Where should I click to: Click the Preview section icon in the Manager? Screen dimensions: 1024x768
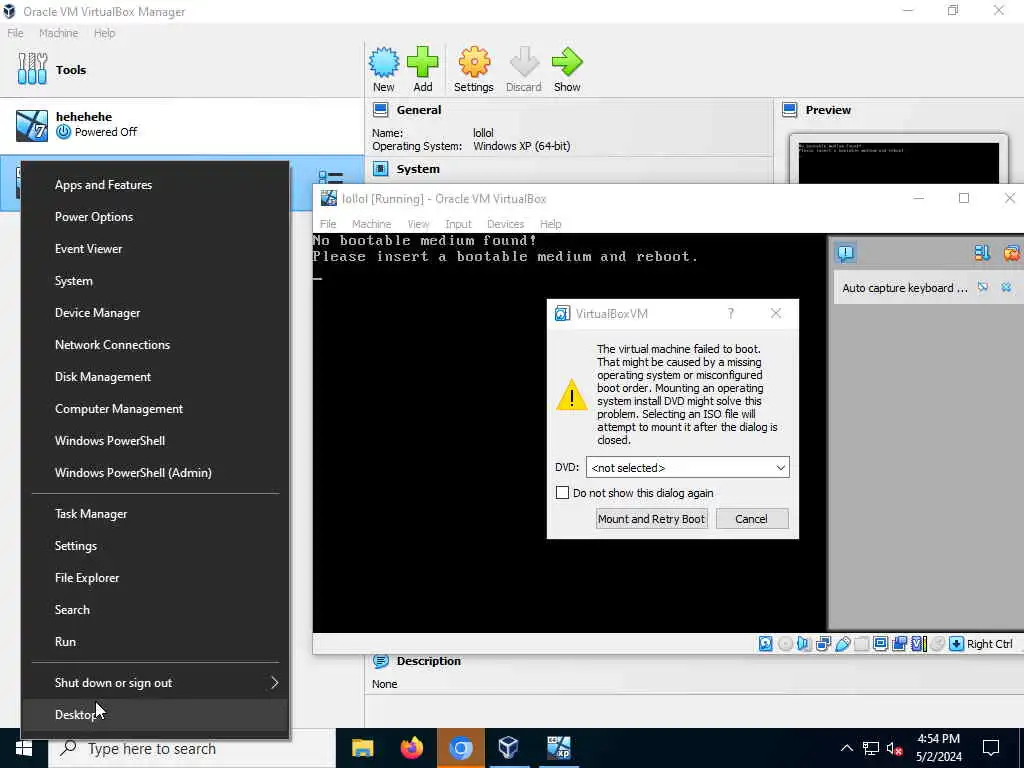pyautogui.click(x=790, y=110)
